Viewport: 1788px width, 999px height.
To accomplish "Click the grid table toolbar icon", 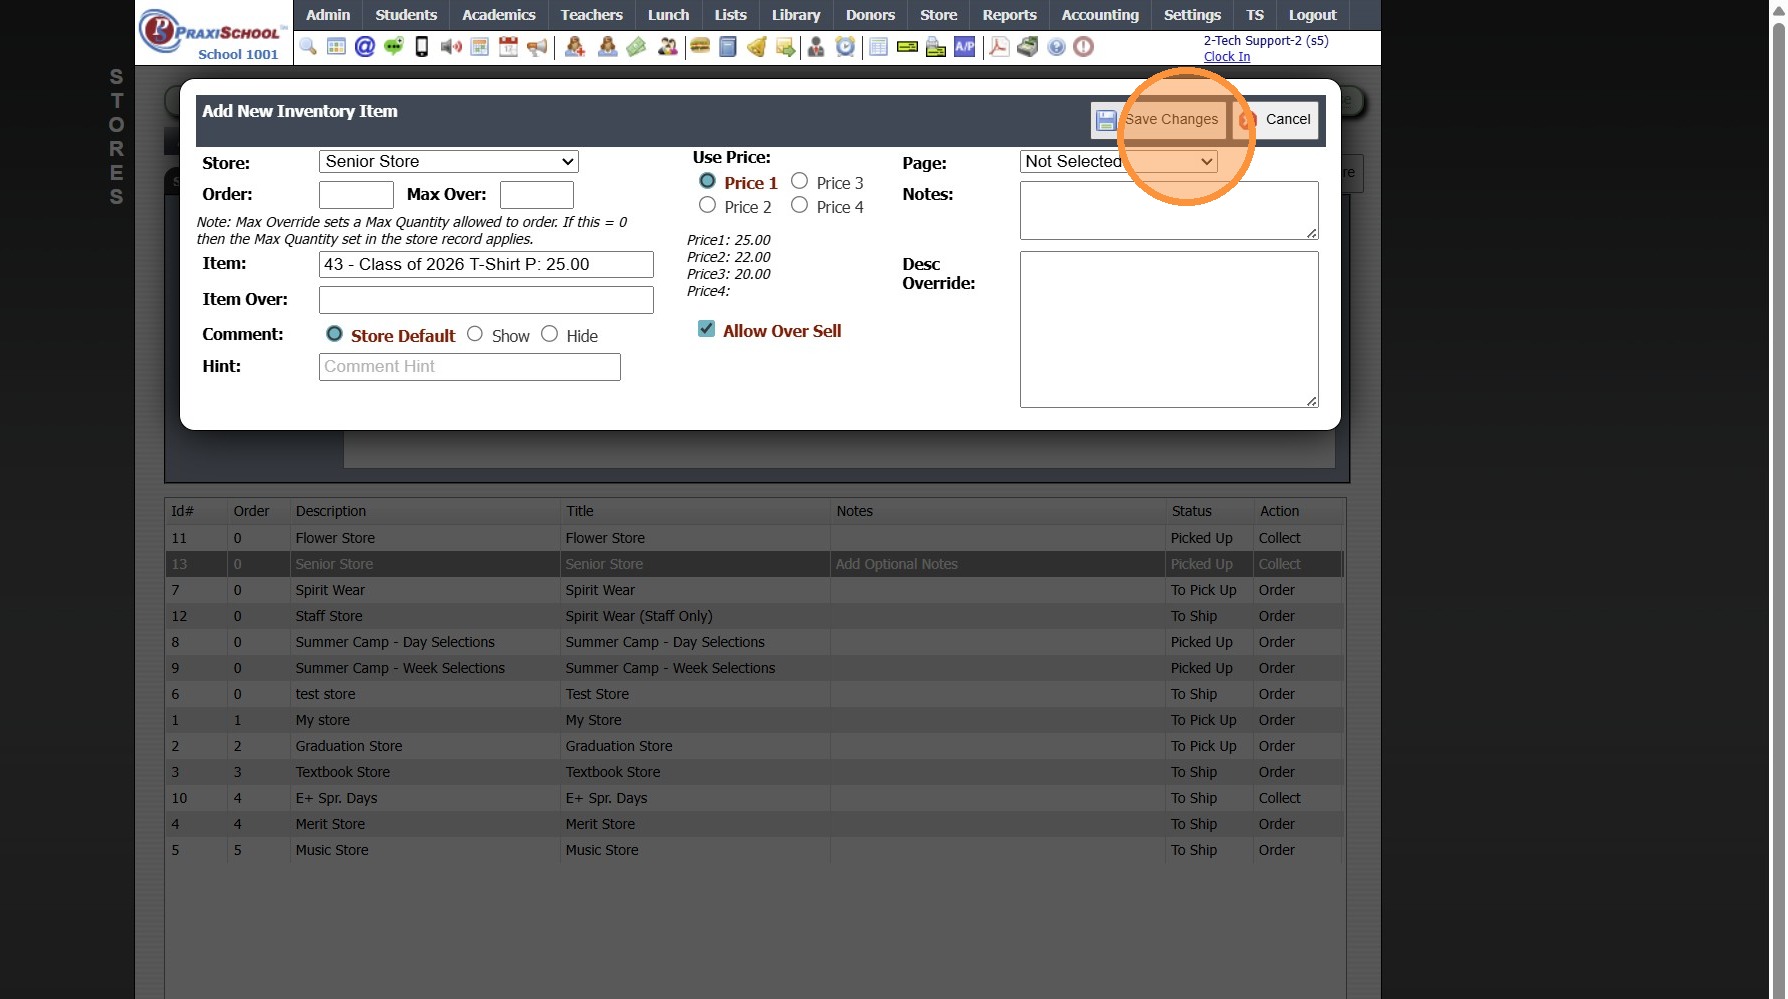I will click(x=336, y=47).
